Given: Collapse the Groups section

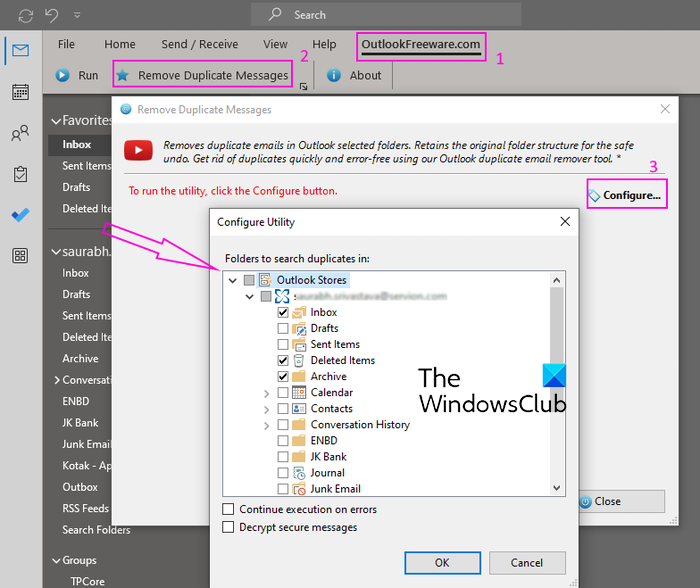Looking at the screenshot, I should [56, 560].
